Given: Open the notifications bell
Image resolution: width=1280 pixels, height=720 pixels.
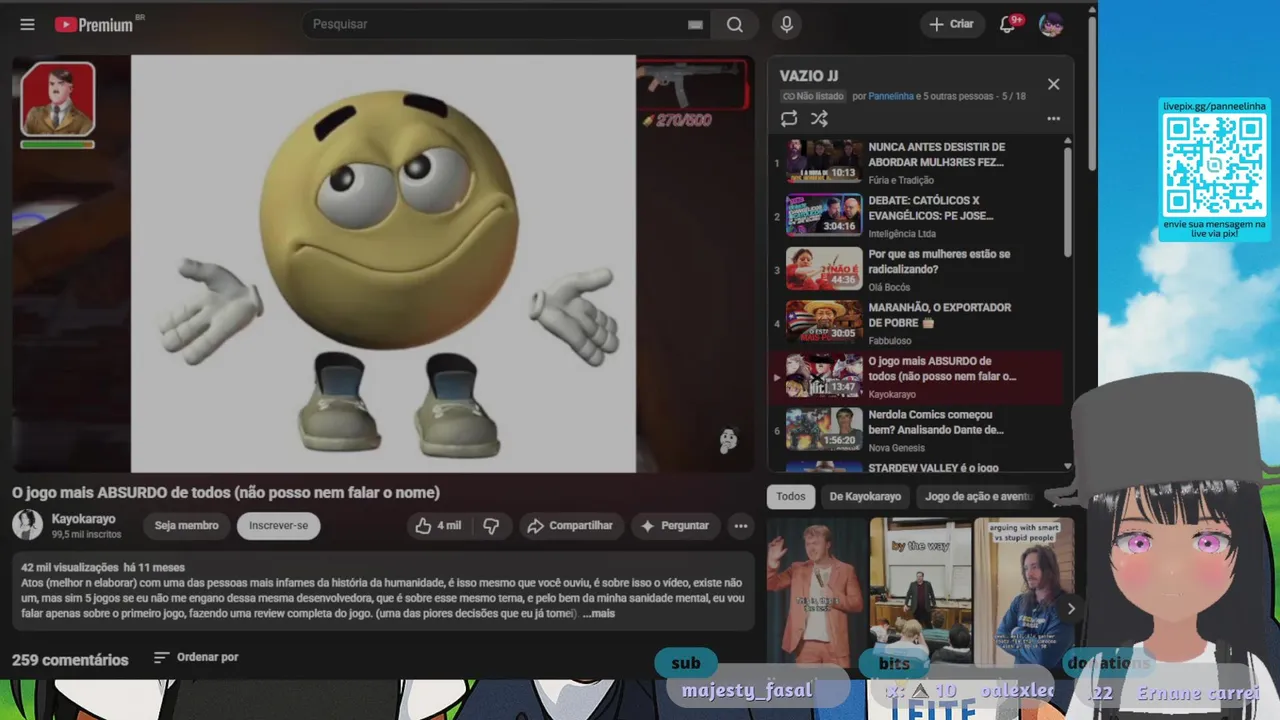Looking at the screenshot, I should click(x=1008, y=24).
